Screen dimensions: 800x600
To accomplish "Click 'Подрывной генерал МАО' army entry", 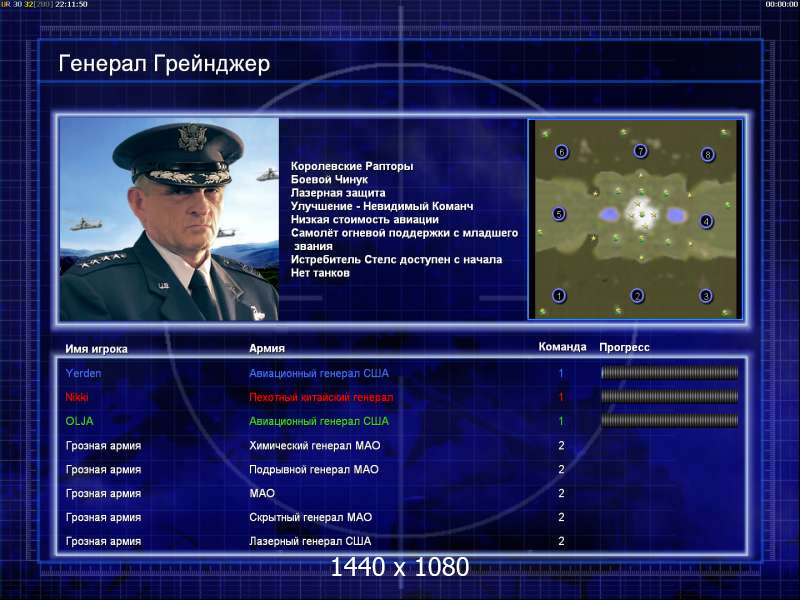I will (x=314, y=469).
